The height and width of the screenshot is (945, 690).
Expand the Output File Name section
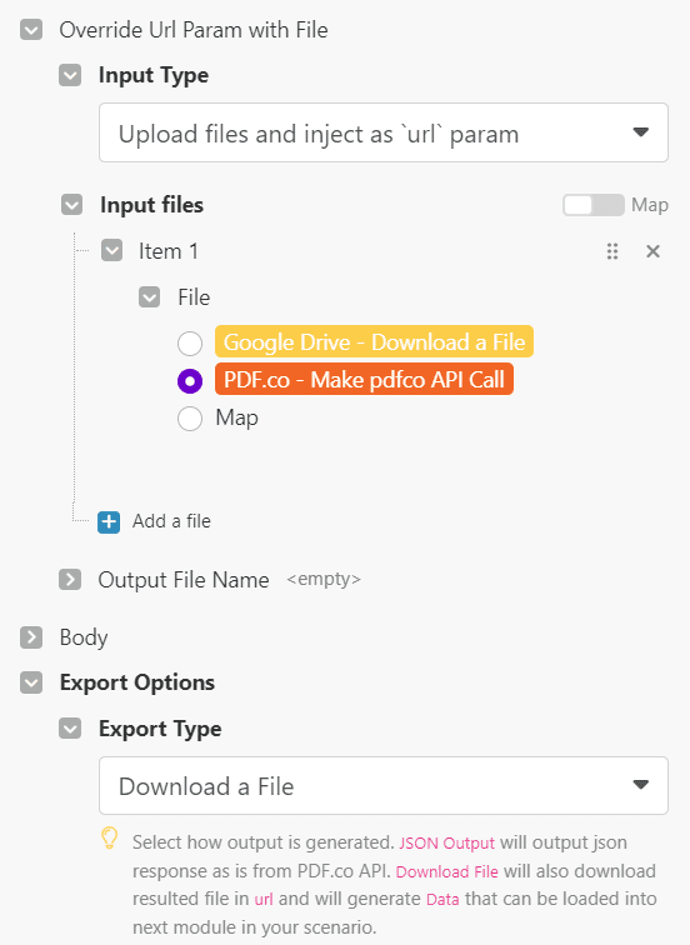coord(69,579)
